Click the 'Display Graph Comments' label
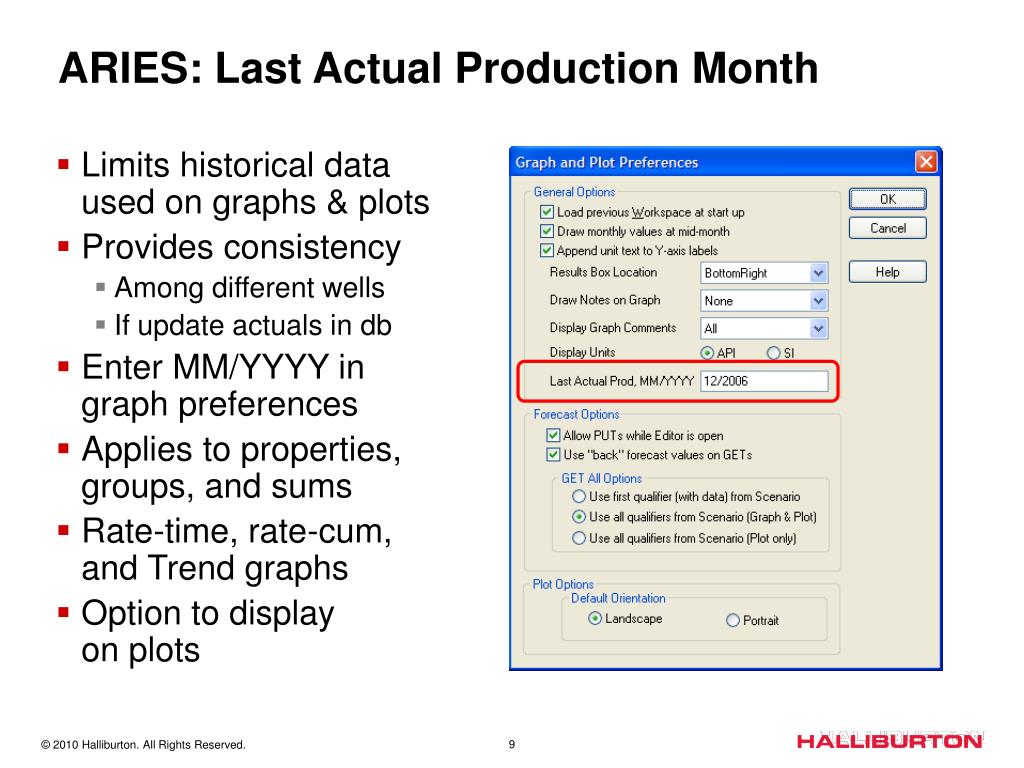The width and height of the screenshot is (1024, 768). tap(613, 328)
